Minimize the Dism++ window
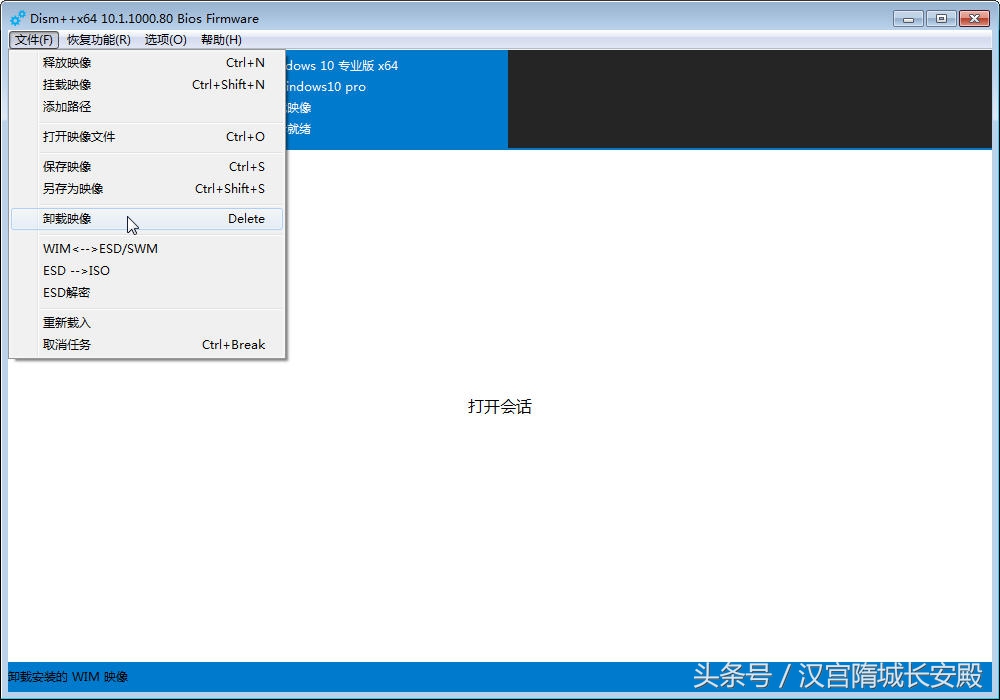Screen dimensions: 1000x700 click(909, 18)
